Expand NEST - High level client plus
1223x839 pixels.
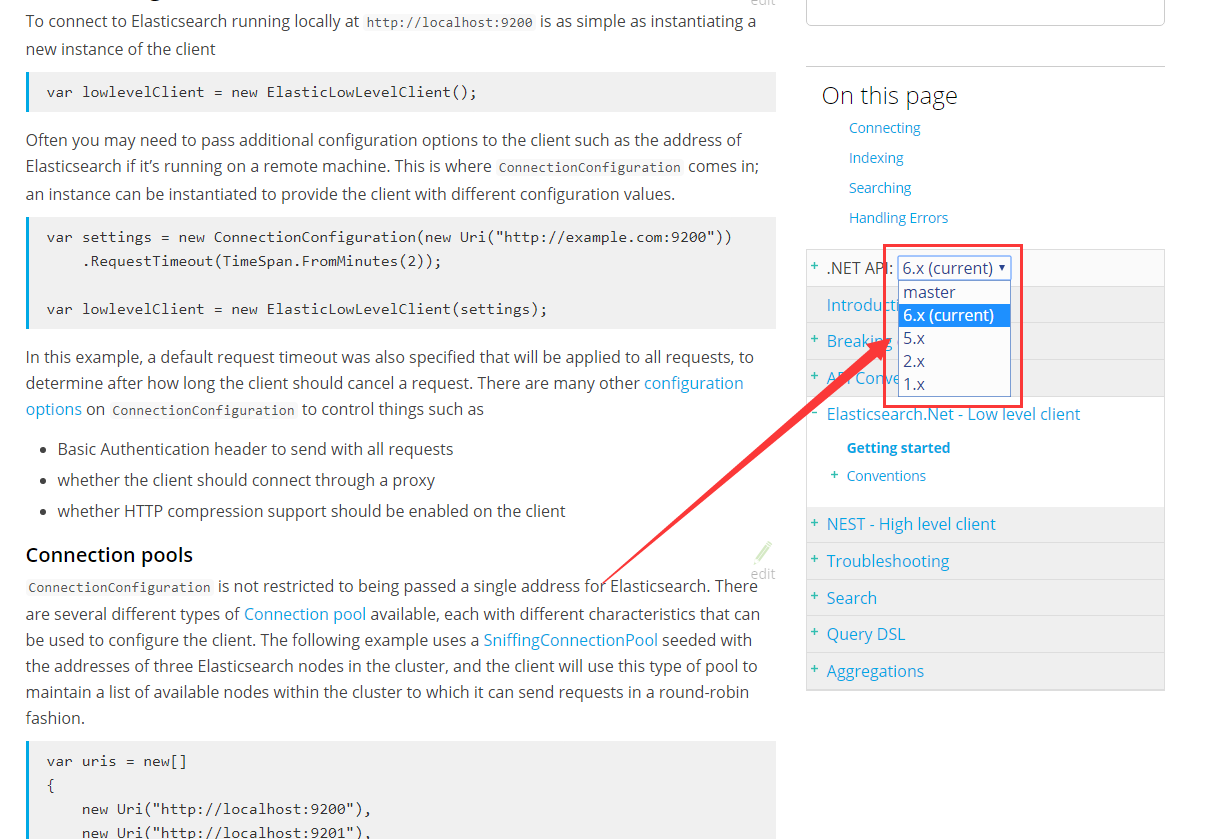(814, 523)
